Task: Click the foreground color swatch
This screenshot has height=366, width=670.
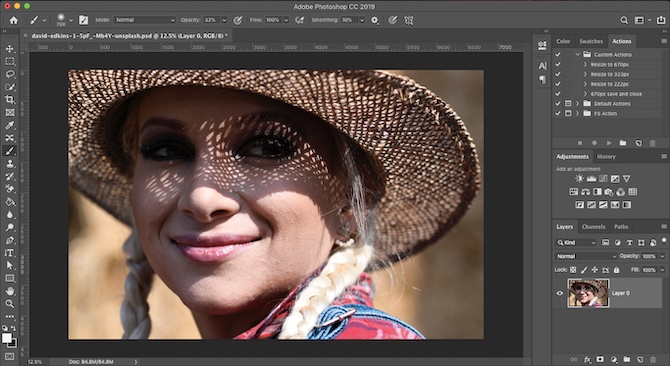Action: 7,338
